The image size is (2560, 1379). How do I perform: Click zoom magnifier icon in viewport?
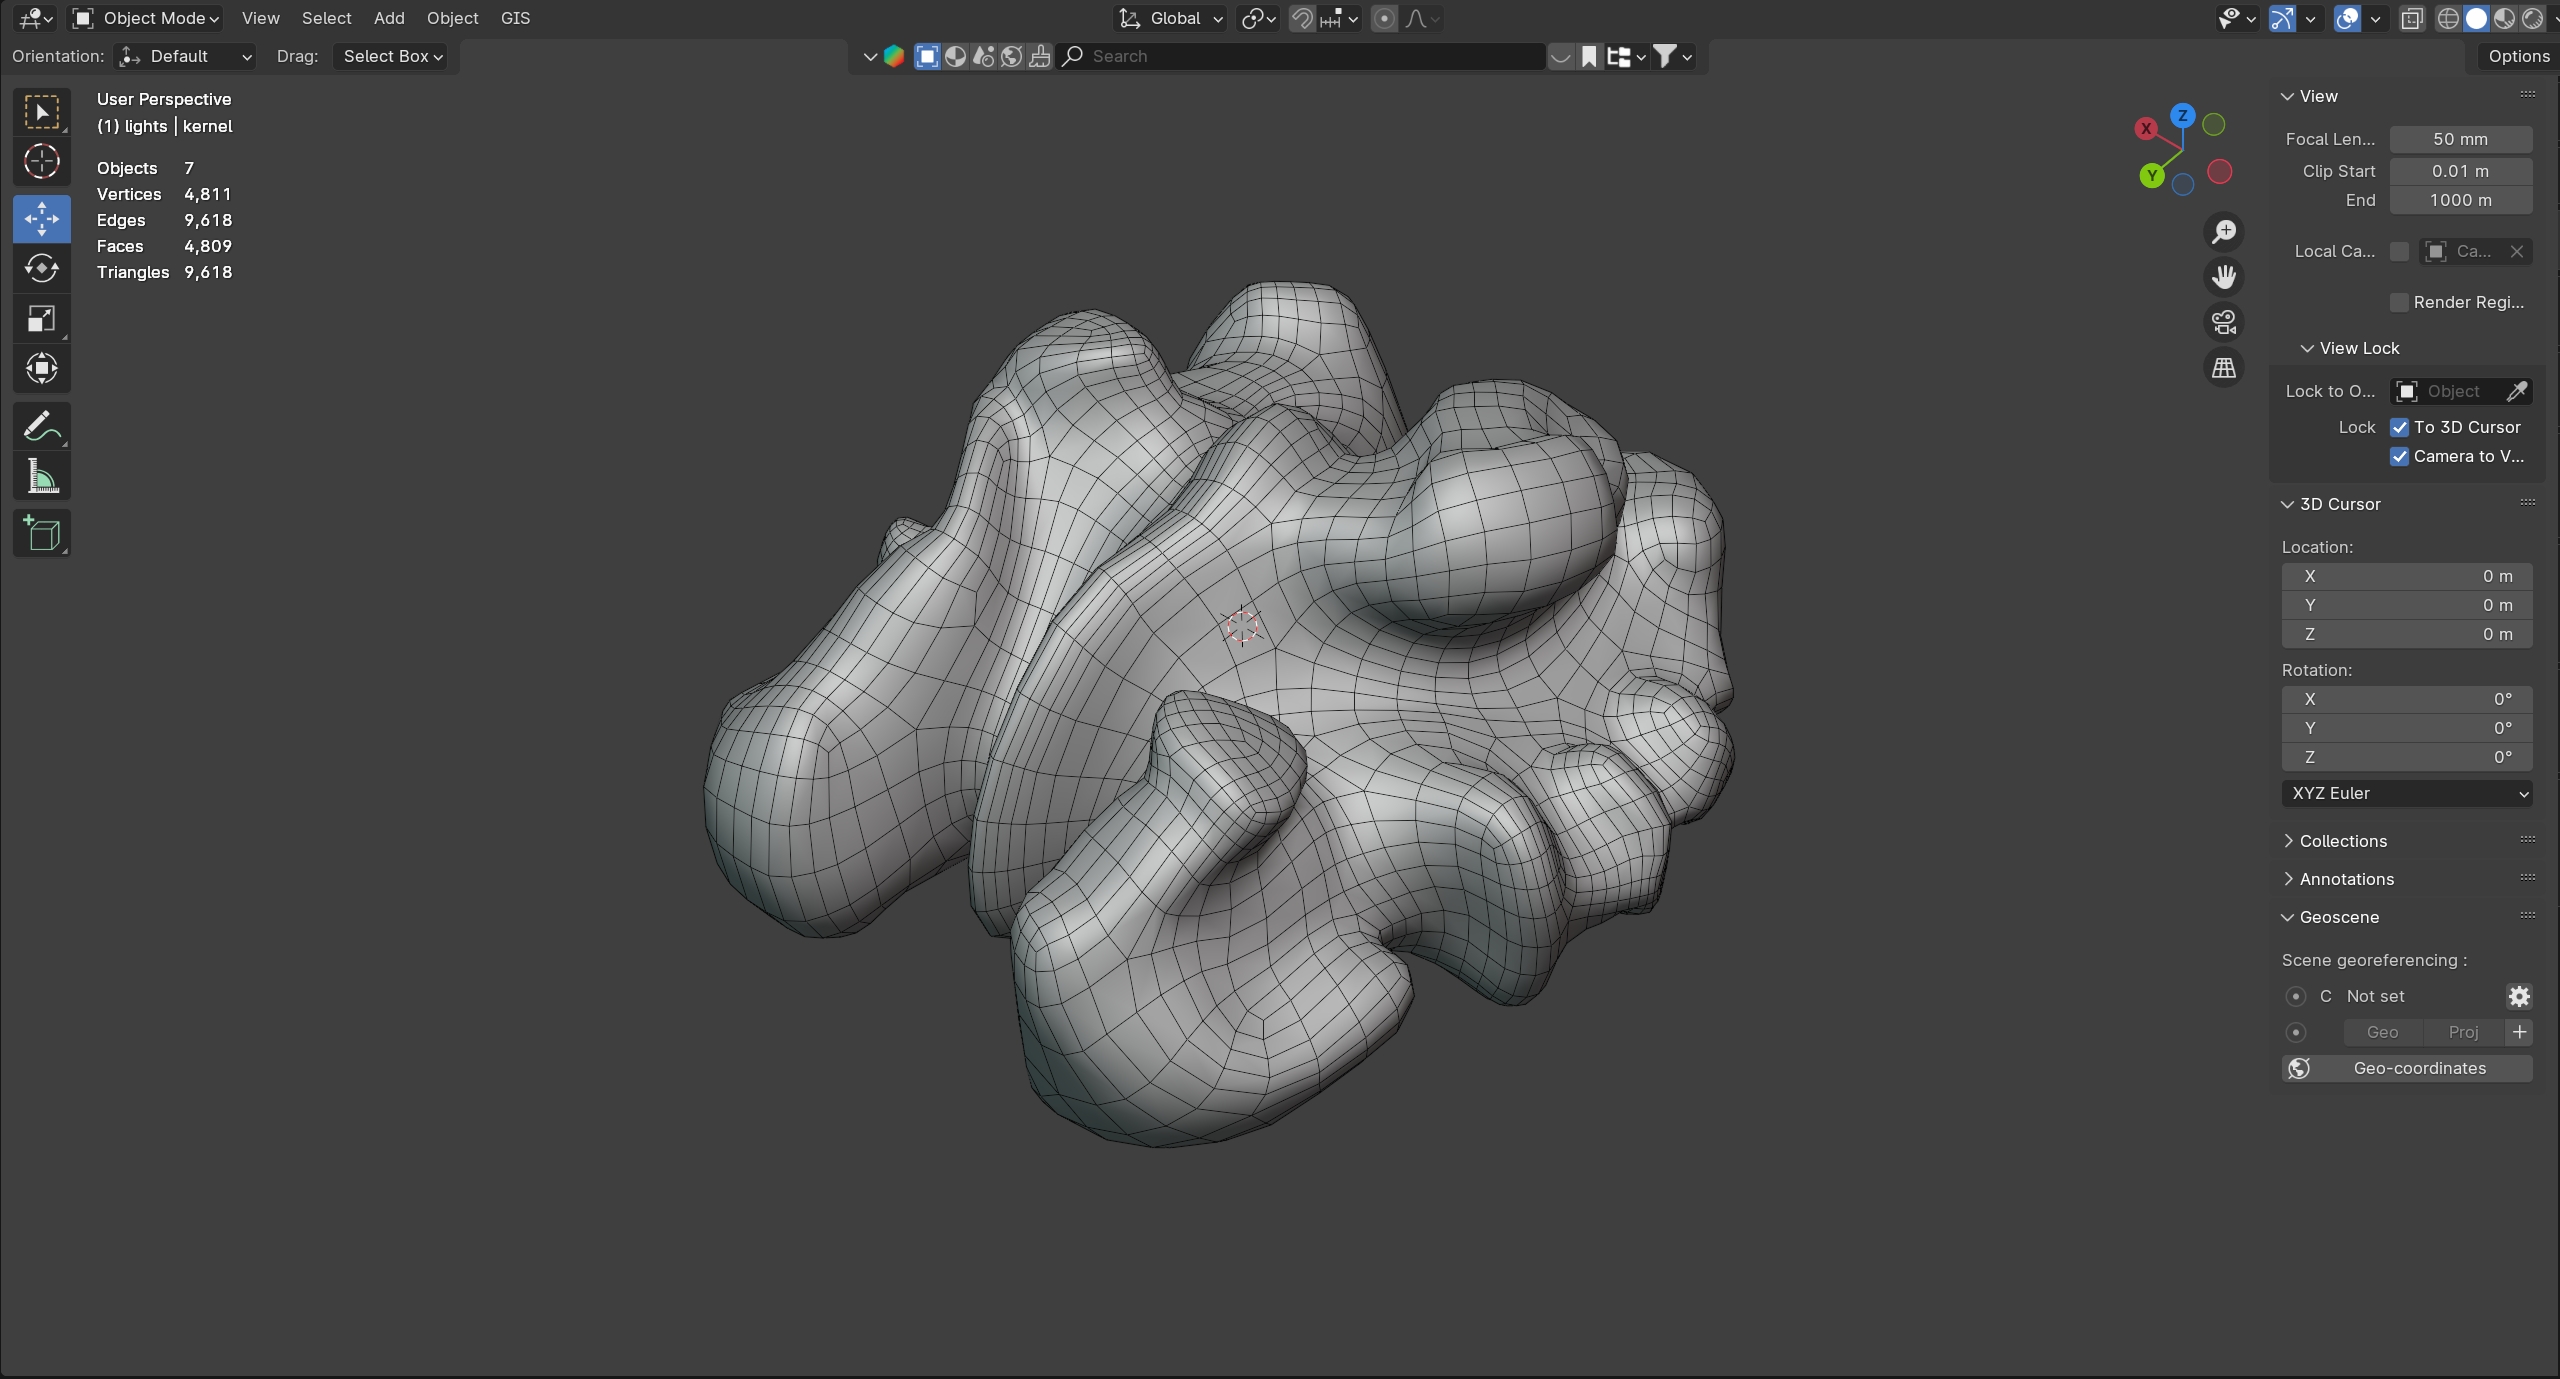(x=2223, y=232)
